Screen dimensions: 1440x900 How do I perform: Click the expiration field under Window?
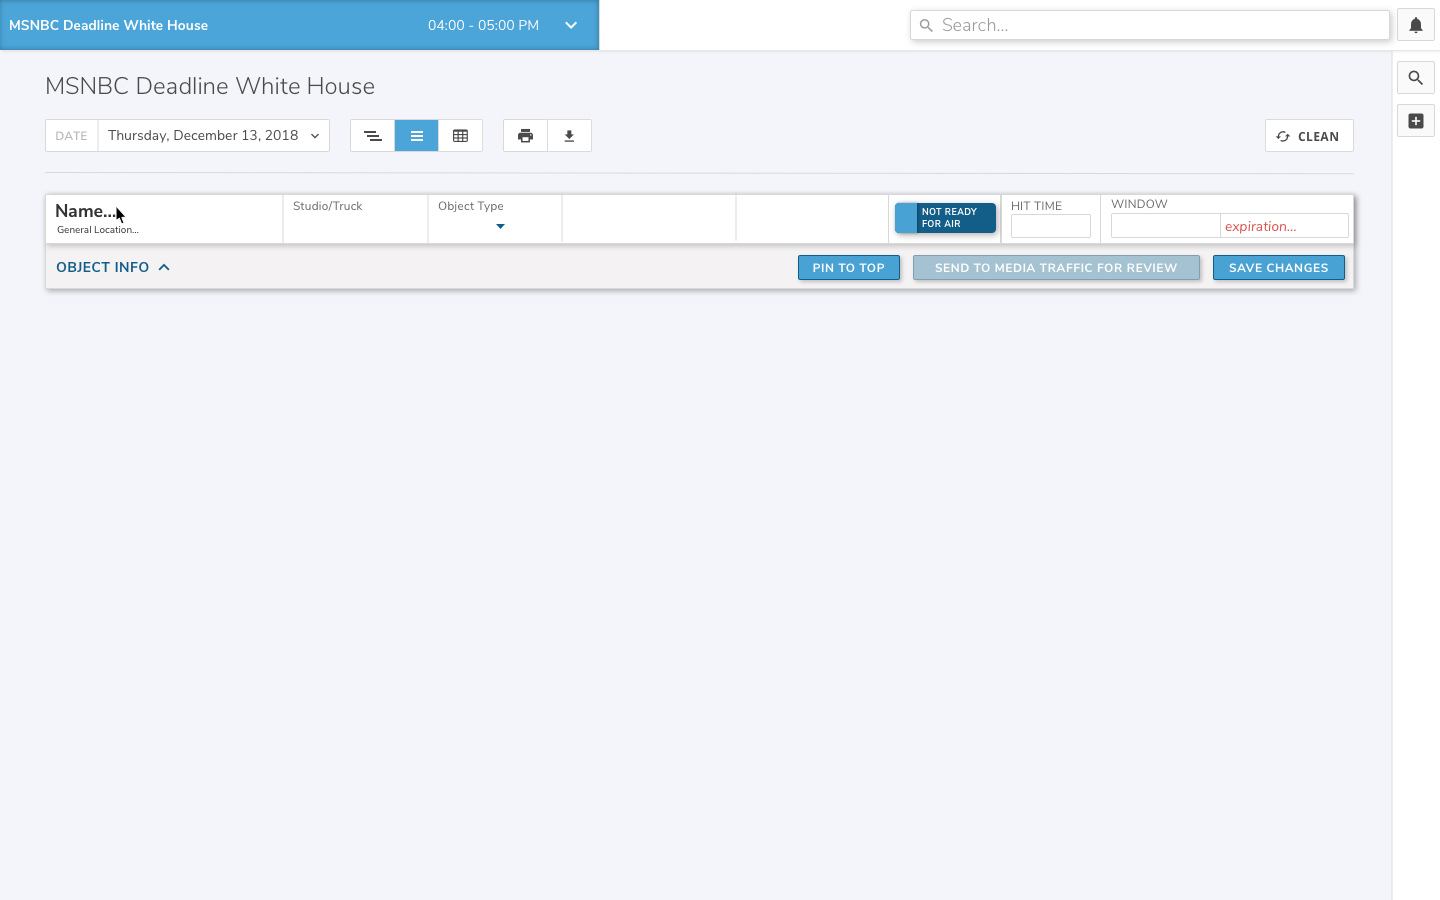coord(1283,227)
